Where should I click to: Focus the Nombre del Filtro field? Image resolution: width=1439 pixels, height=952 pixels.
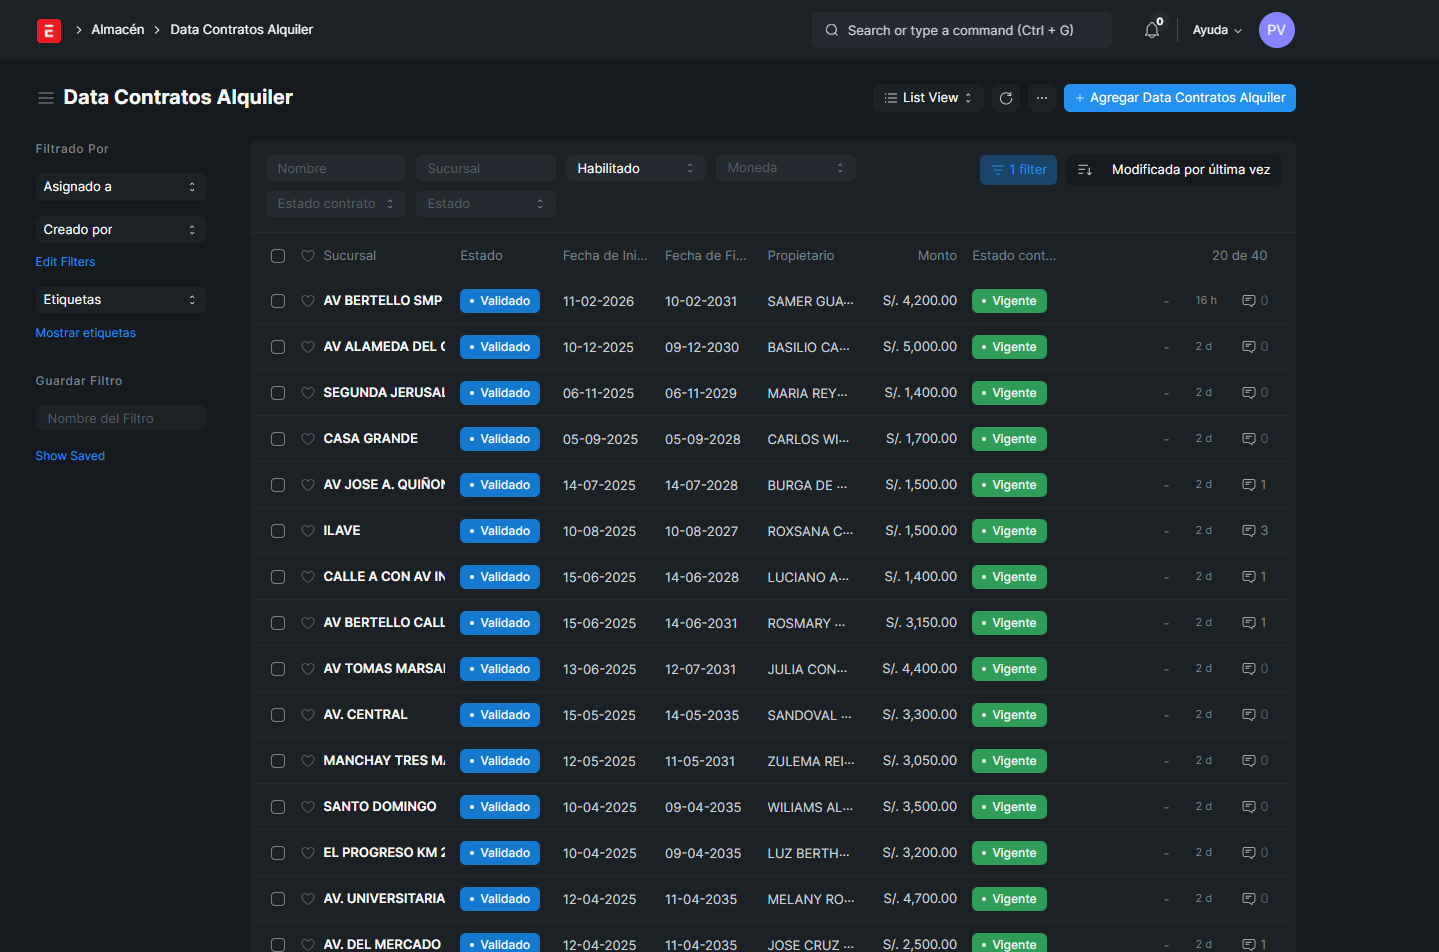(x=121, y=418)
